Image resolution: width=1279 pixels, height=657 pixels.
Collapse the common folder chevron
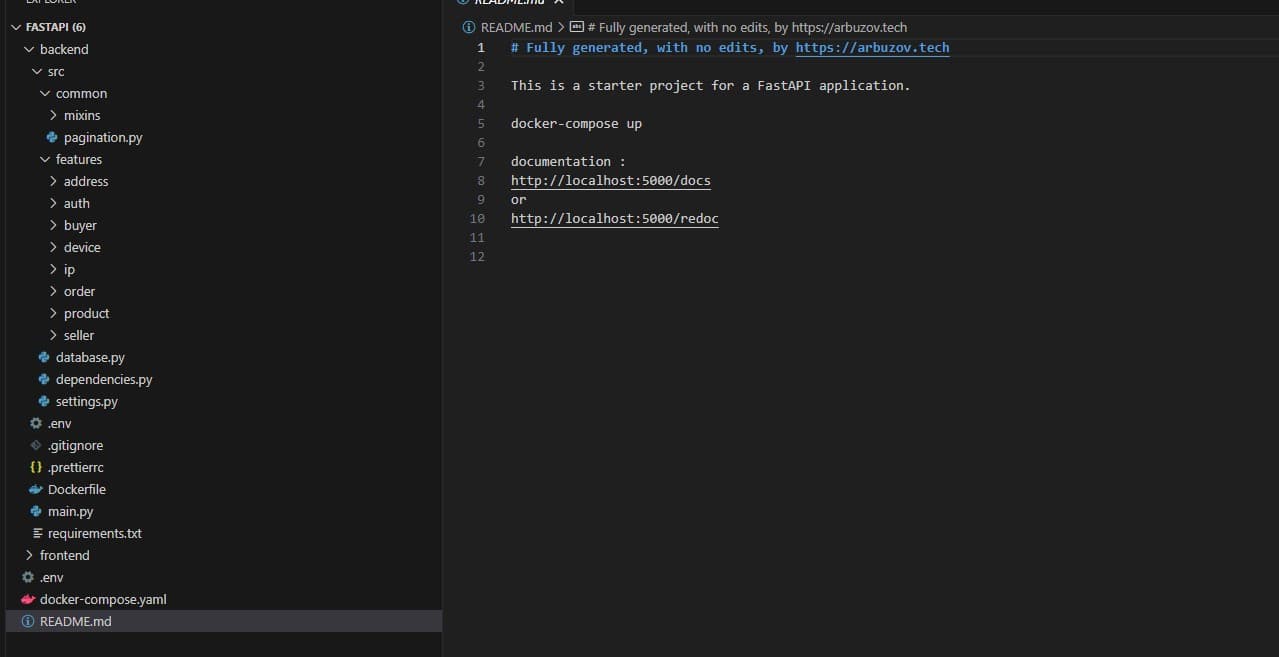point(45,93)
